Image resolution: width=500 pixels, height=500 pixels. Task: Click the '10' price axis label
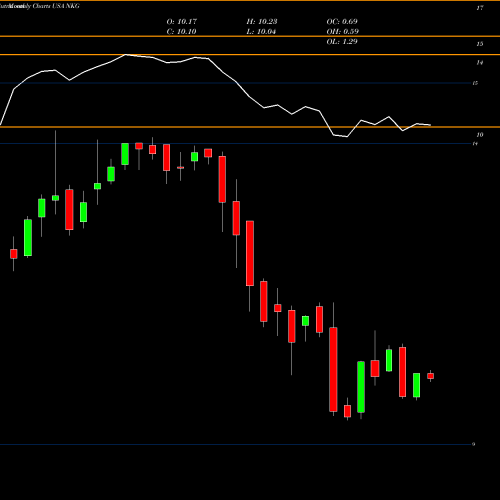[480, 135]
